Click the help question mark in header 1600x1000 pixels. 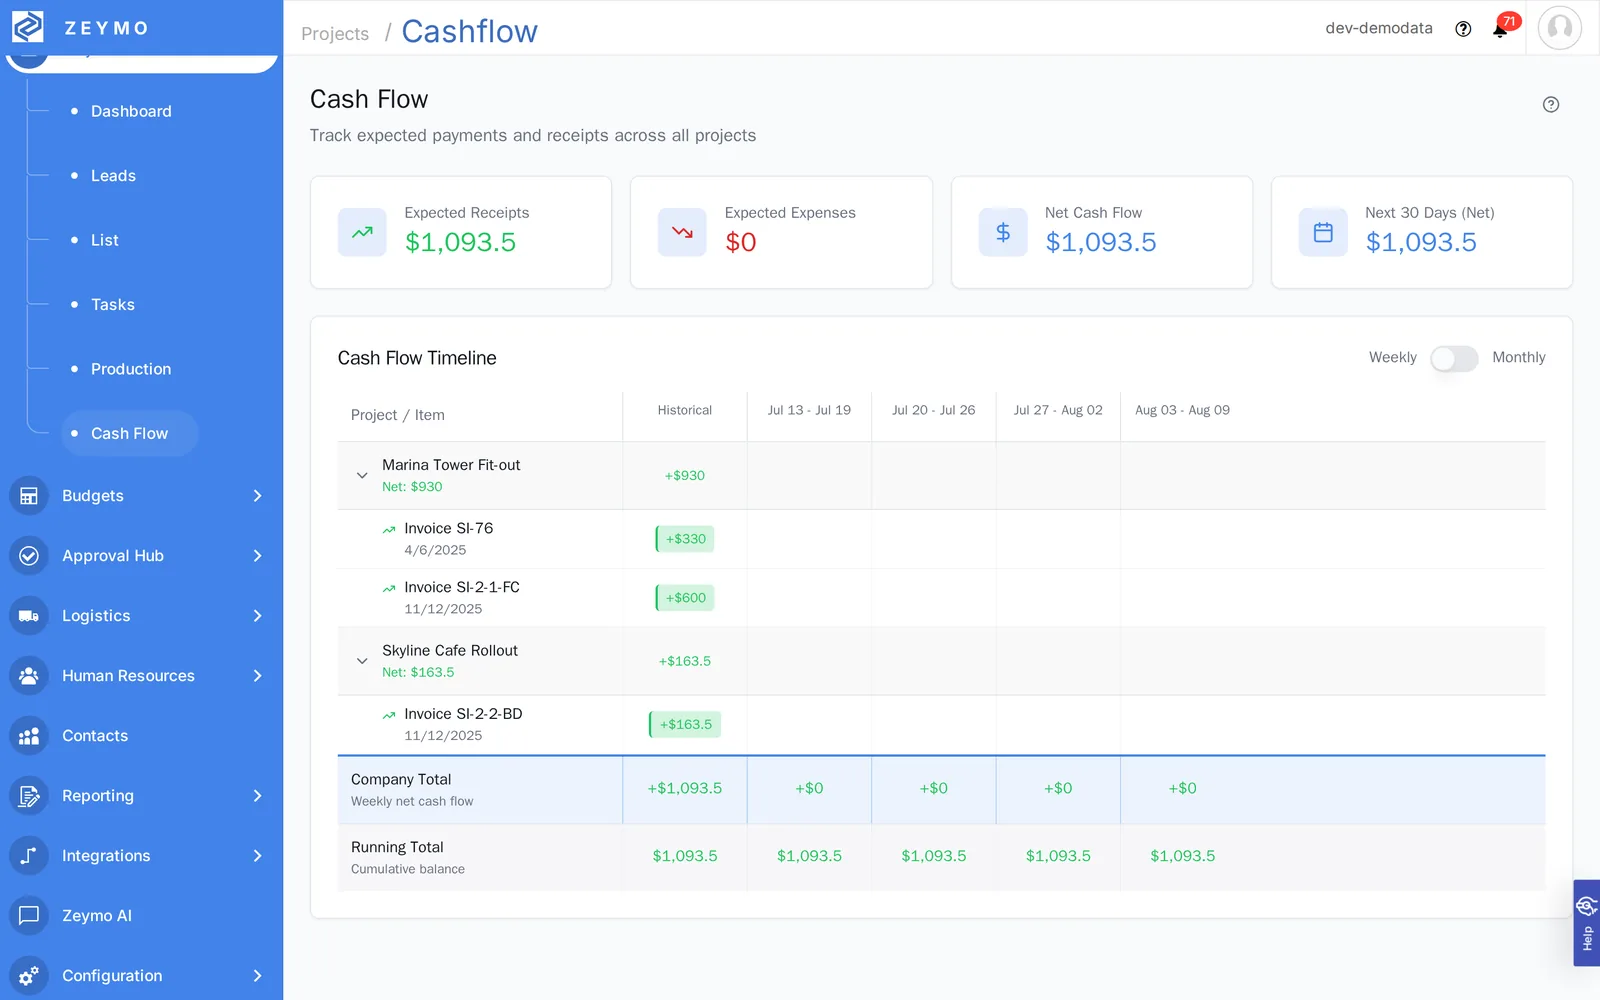tap(1463, 29)
